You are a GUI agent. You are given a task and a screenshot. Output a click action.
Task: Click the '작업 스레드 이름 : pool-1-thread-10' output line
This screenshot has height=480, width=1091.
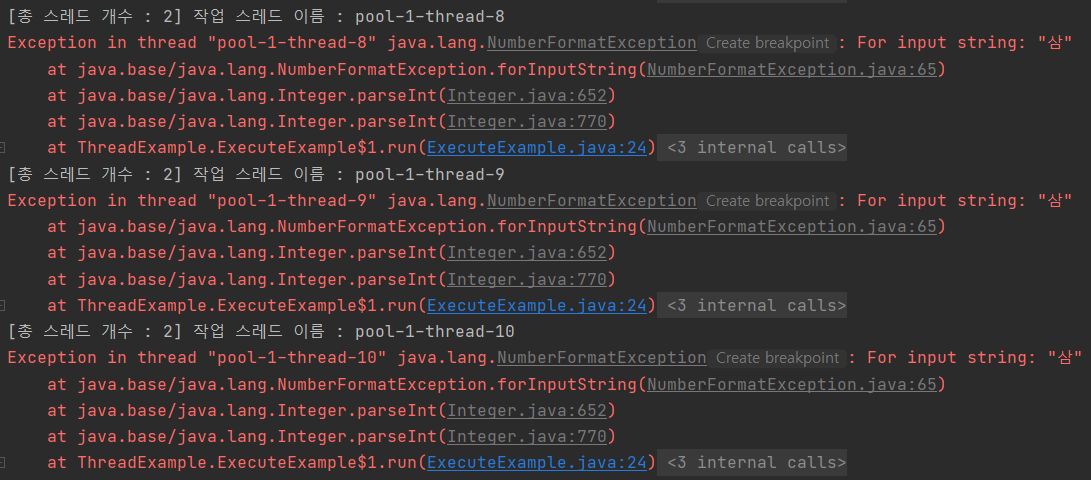[355, 332]
